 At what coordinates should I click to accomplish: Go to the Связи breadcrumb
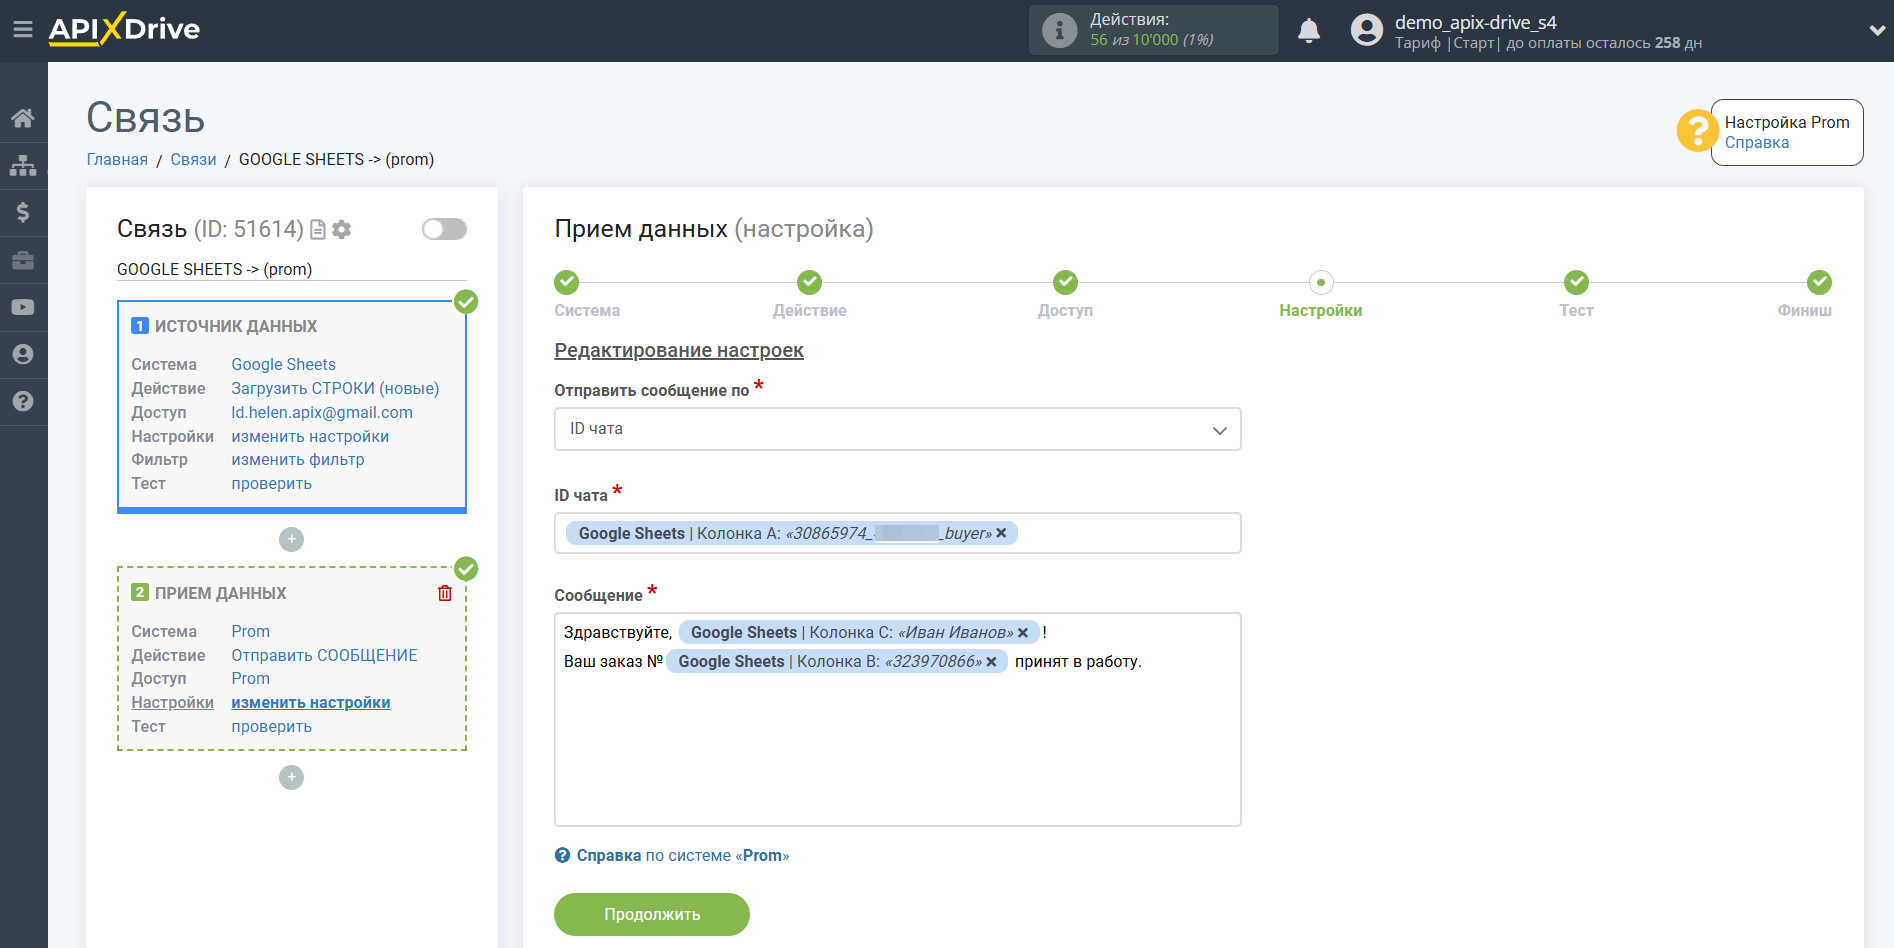pos(193,160)
